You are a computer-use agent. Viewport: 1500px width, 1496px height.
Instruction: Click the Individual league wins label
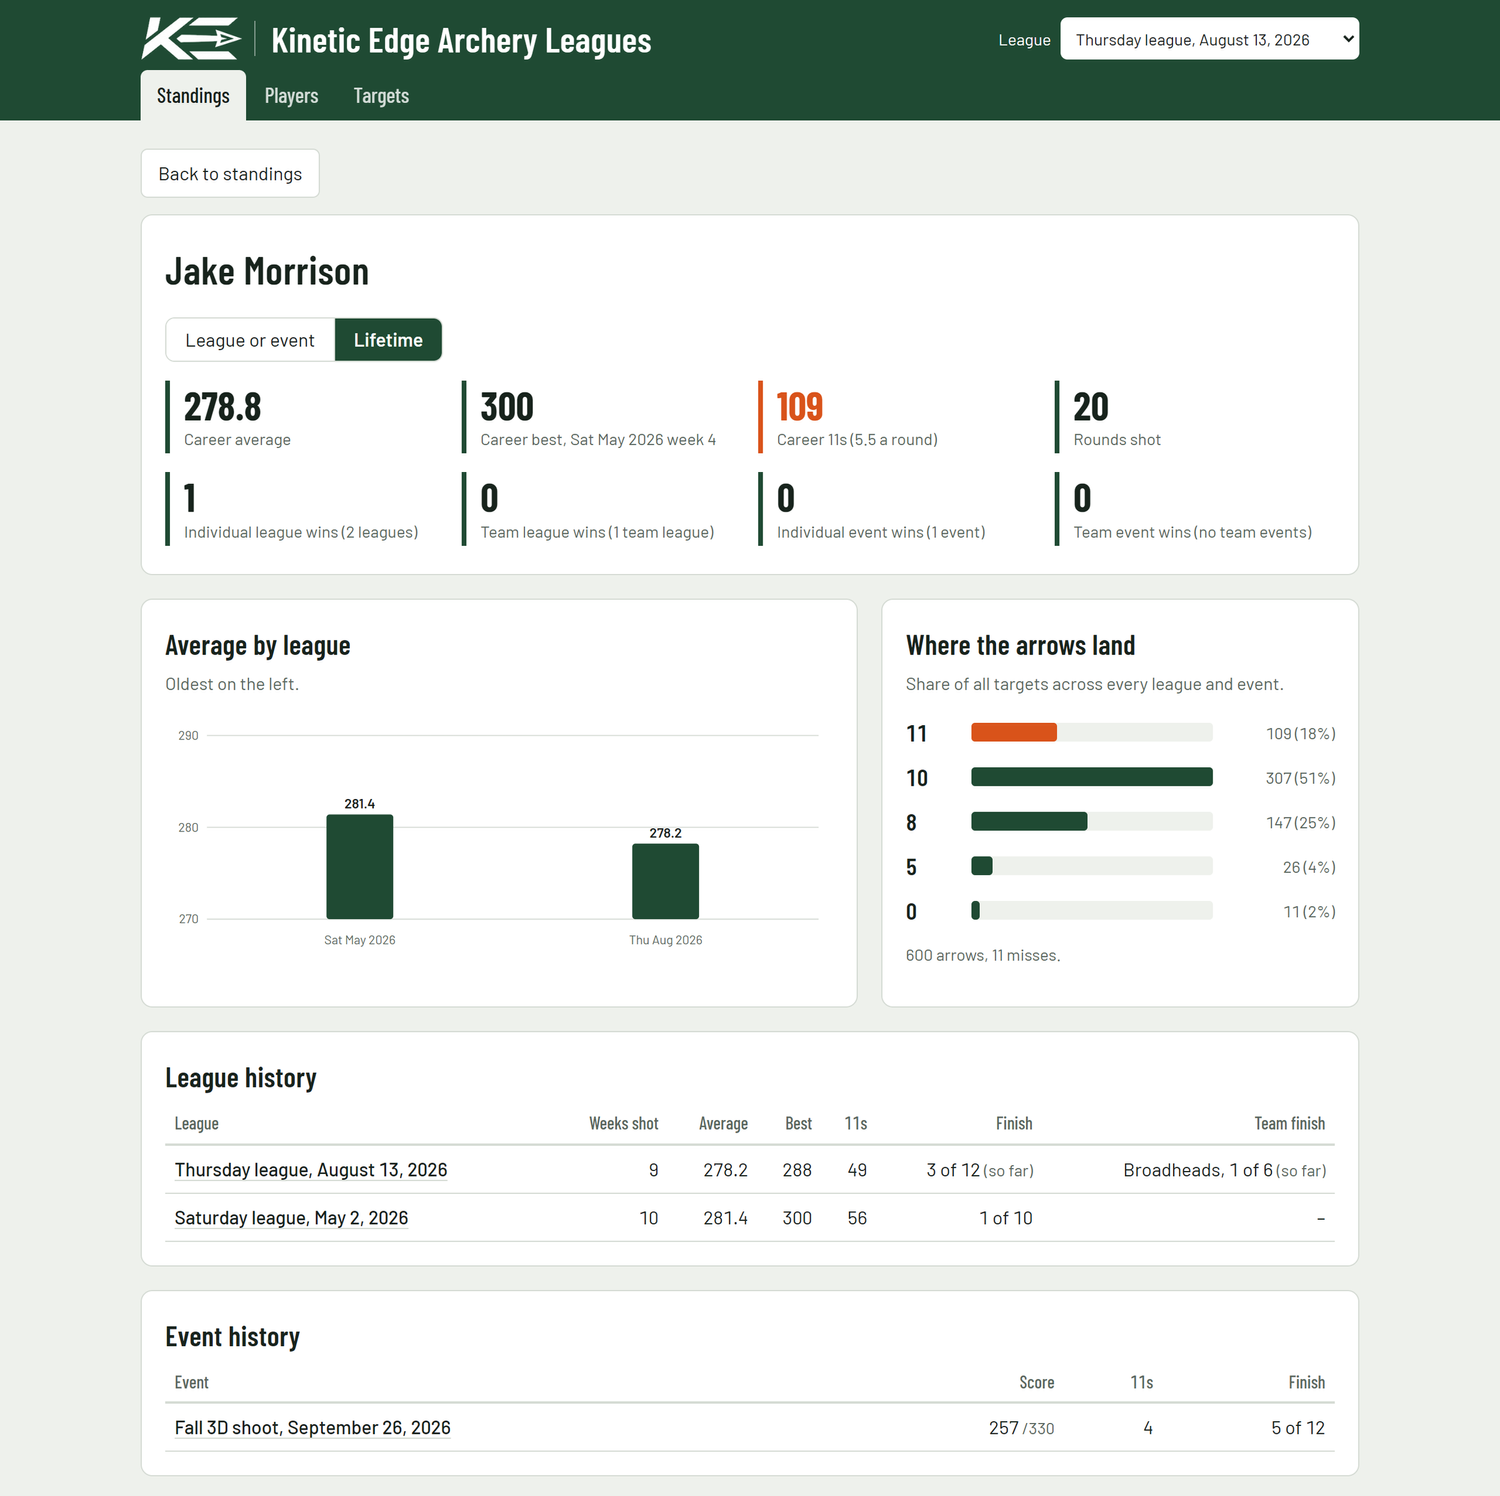301,532
